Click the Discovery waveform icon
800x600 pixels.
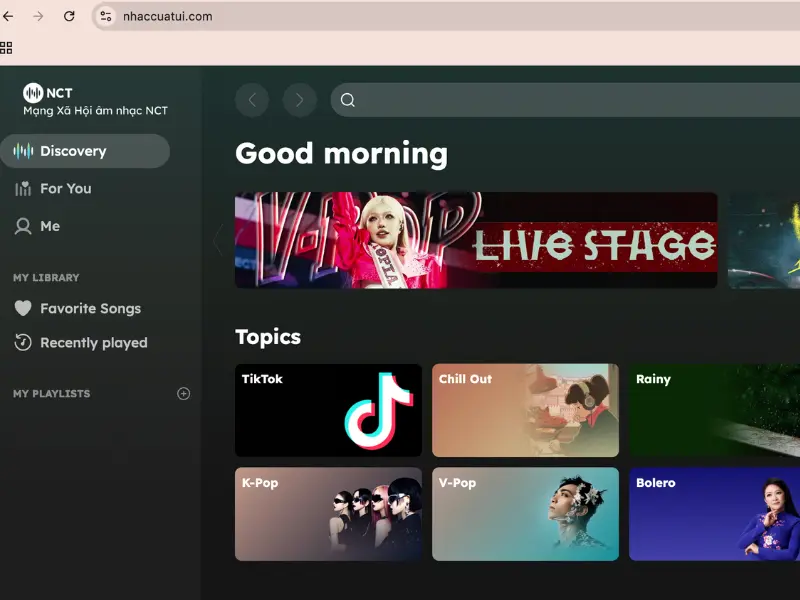point(23,151)
